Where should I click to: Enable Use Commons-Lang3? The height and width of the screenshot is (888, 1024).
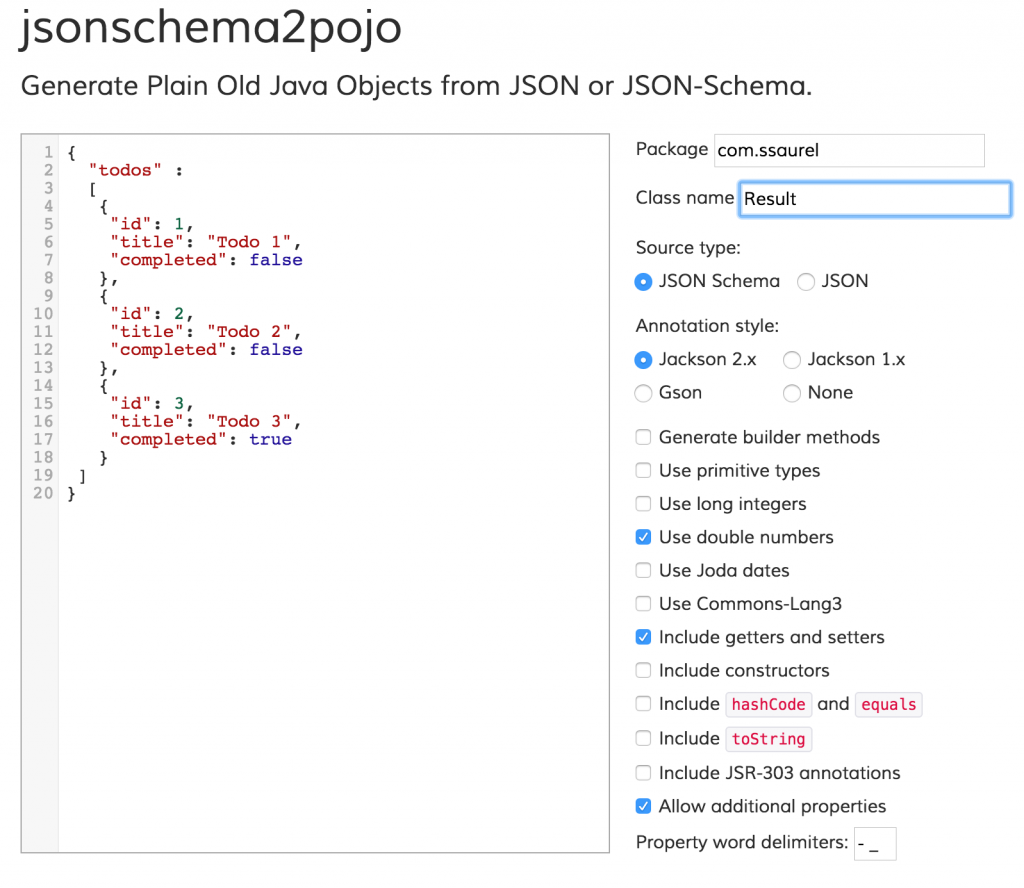pos(643,604)
